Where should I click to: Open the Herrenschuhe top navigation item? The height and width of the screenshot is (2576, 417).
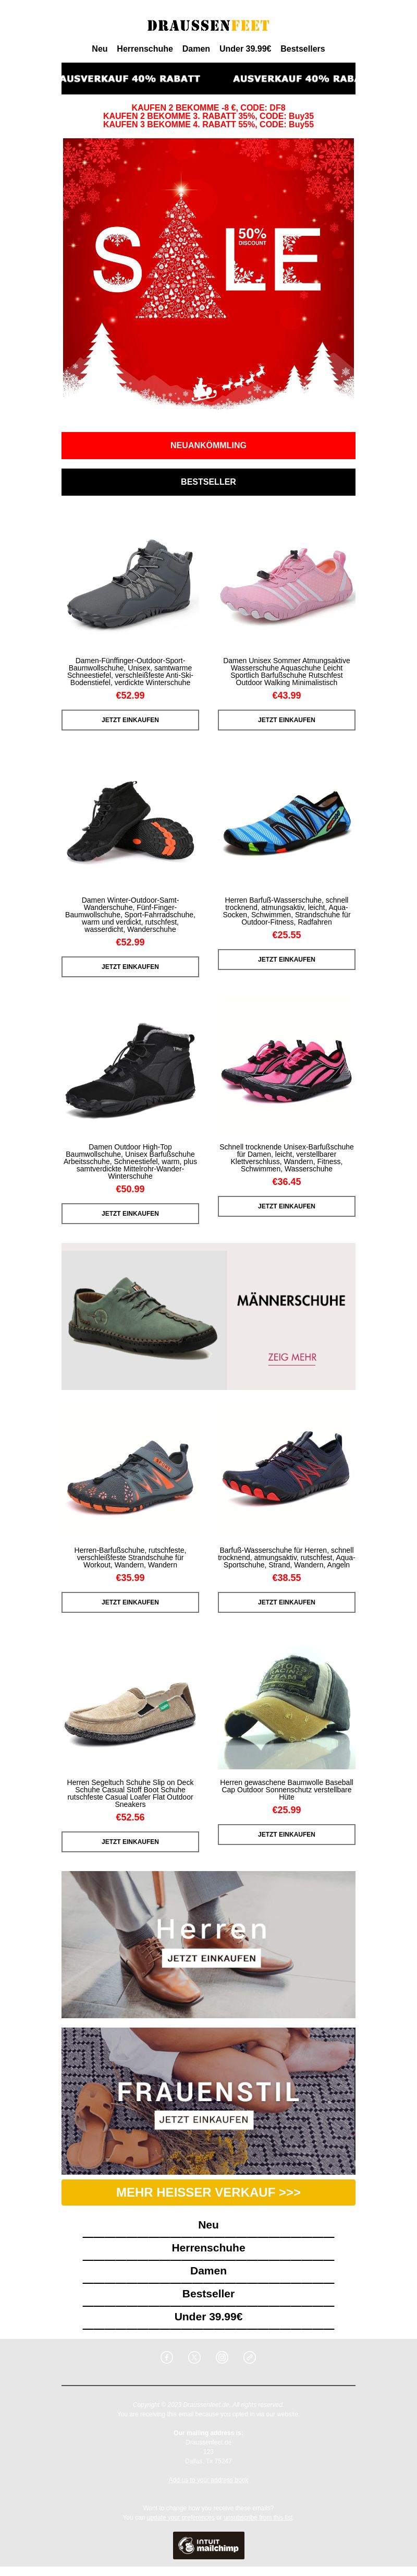(x=145, y=49)
